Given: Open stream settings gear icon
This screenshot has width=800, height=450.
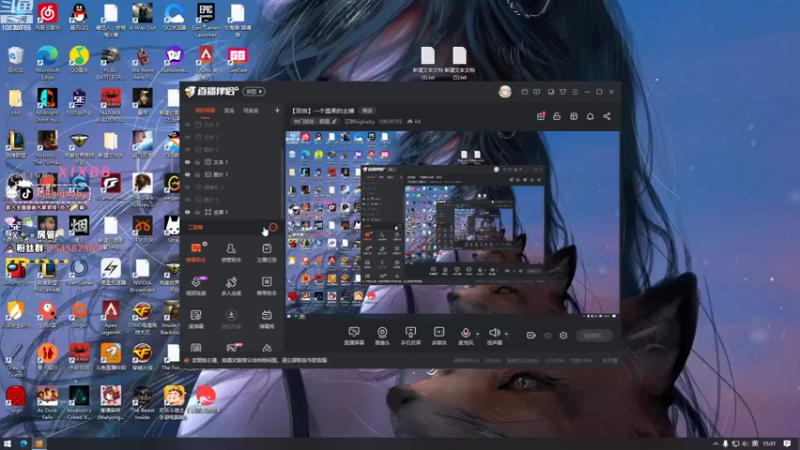Looking at the screenshot, I should click(x=563, y=335).
